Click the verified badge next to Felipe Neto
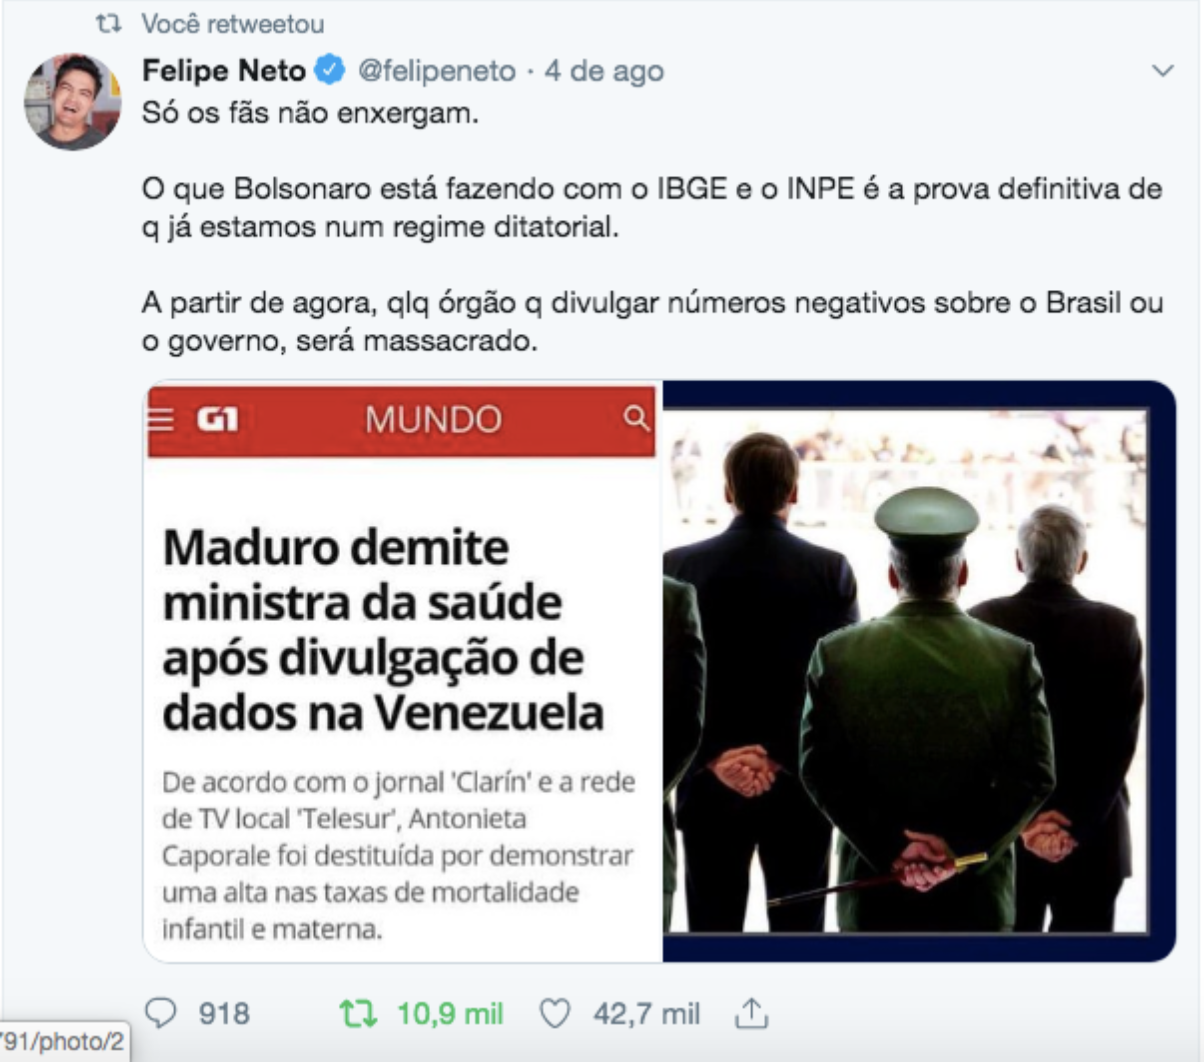1204x1064 pixels. pos(330,70)
